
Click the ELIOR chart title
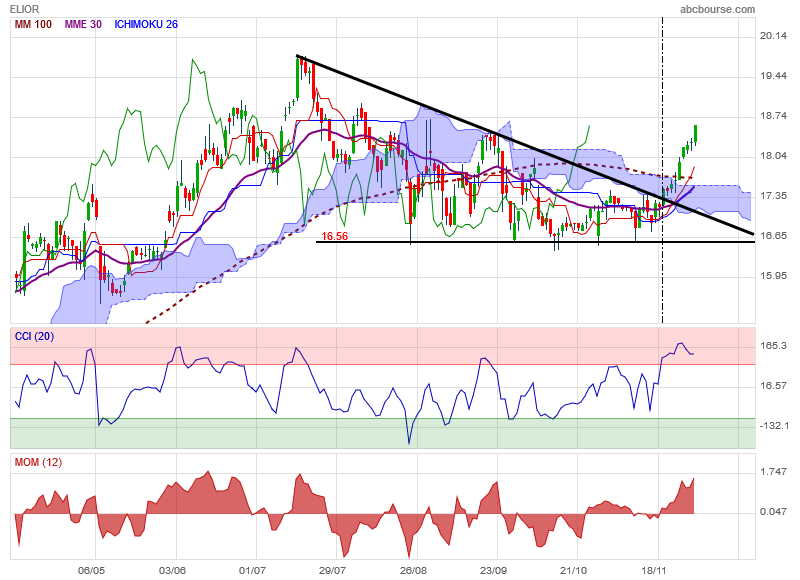[x=24, y=9]
